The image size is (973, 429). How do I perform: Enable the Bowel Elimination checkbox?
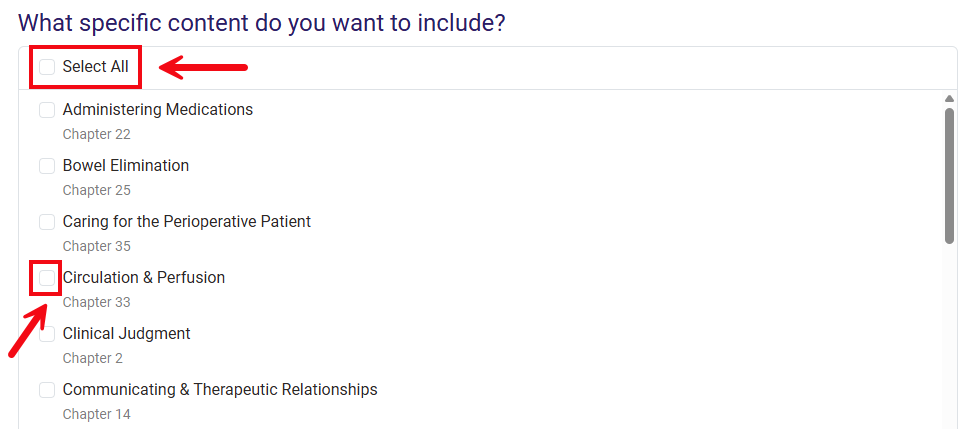pyautogui.click(x=47, y=166)
